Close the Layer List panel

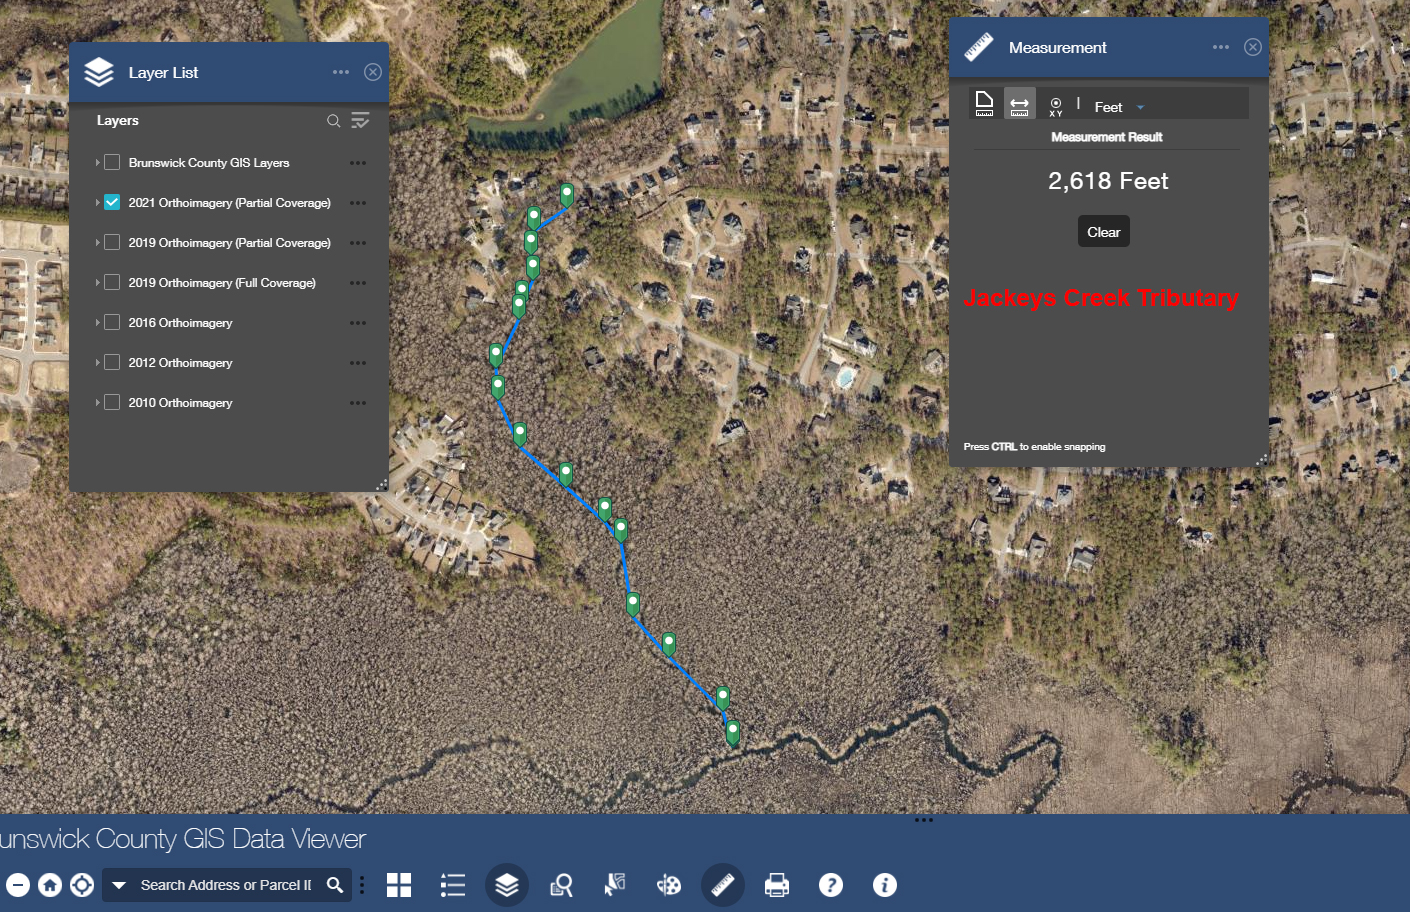point(373,72)
